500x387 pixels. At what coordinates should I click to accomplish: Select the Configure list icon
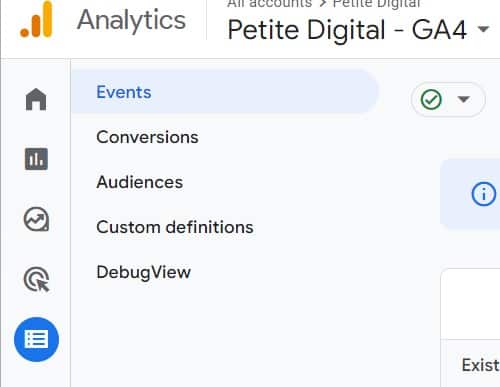point(36,339)
